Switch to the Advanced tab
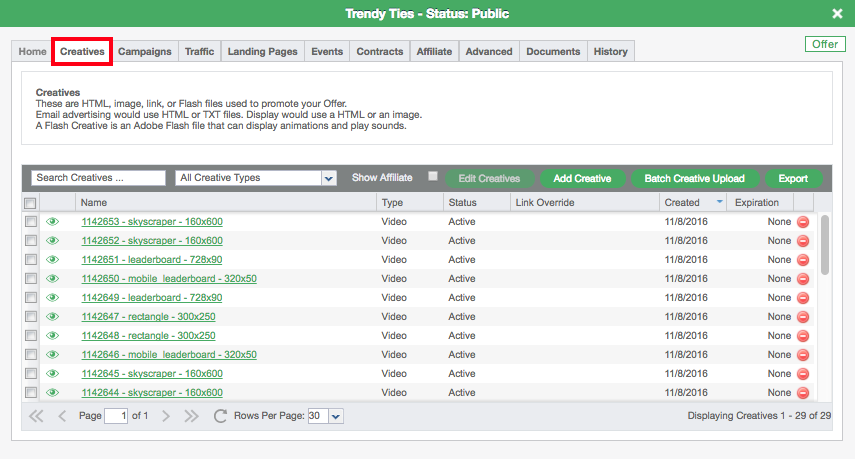 coord(489,51)
